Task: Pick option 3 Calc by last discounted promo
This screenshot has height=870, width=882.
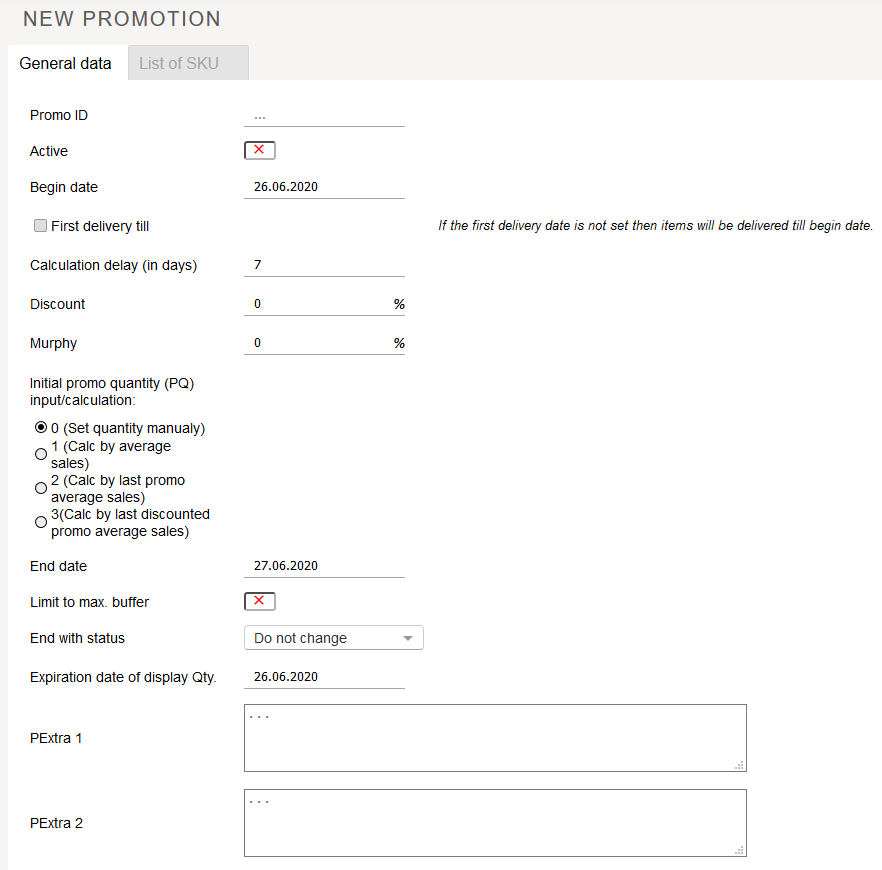Action: [41, 522]
